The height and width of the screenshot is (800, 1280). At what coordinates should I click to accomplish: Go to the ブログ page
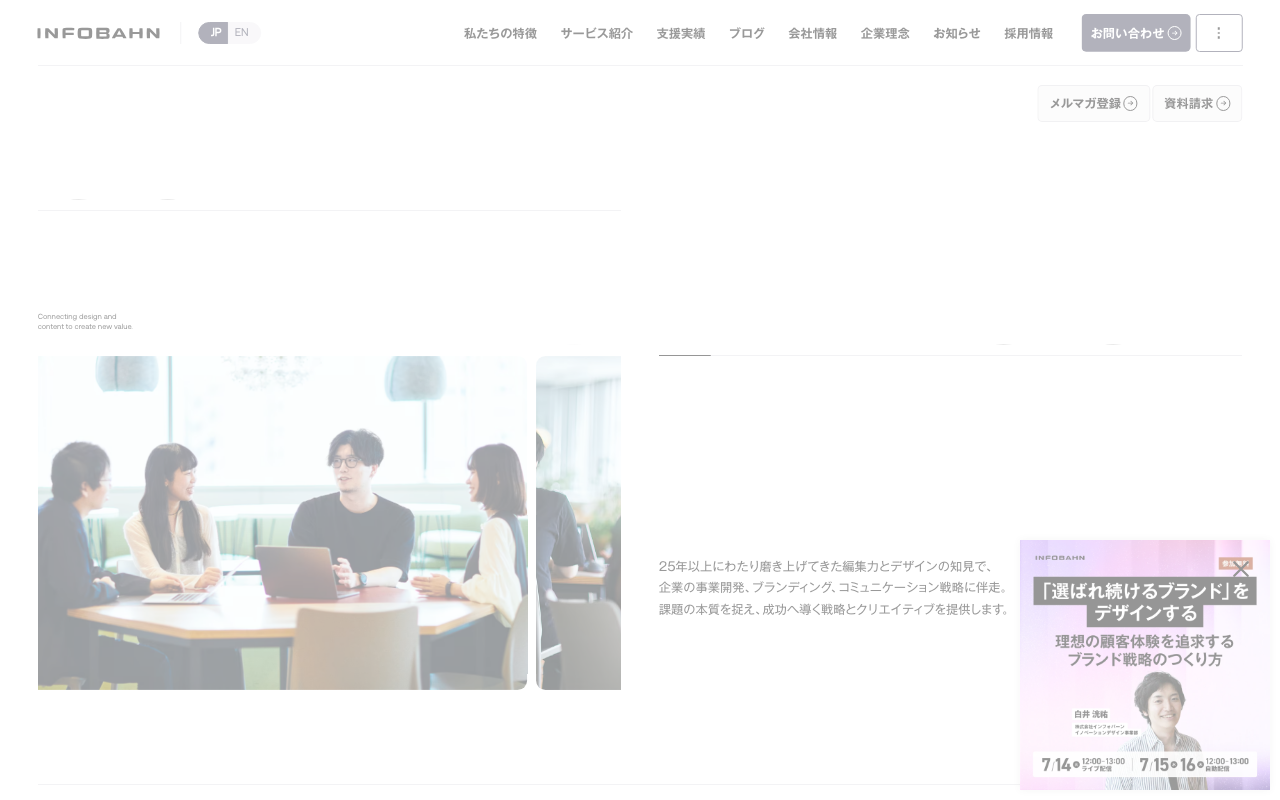[x=746, y=33]
